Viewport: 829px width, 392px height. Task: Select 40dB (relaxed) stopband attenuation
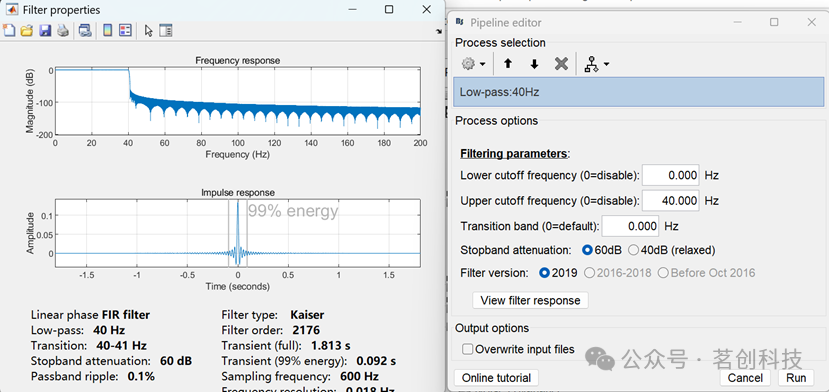[x=671, y=250]
